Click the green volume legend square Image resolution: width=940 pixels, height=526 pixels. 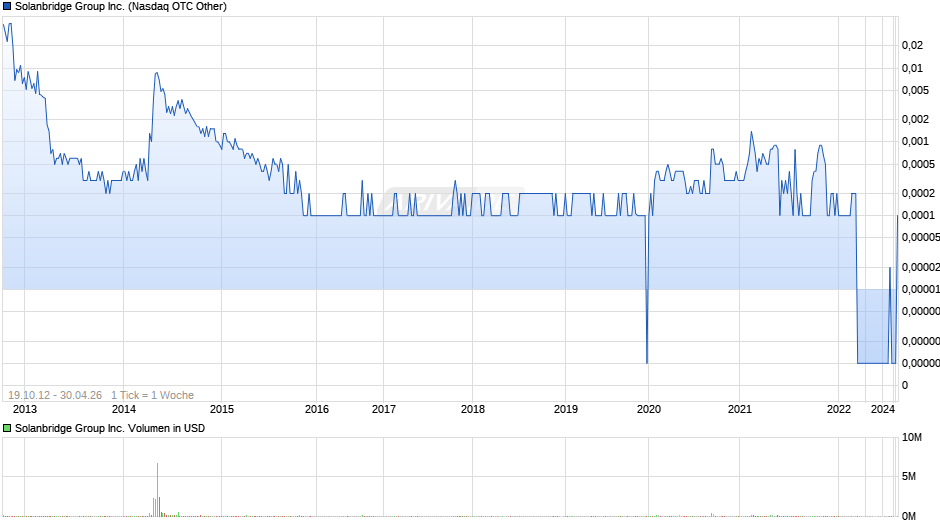[7, 428]
